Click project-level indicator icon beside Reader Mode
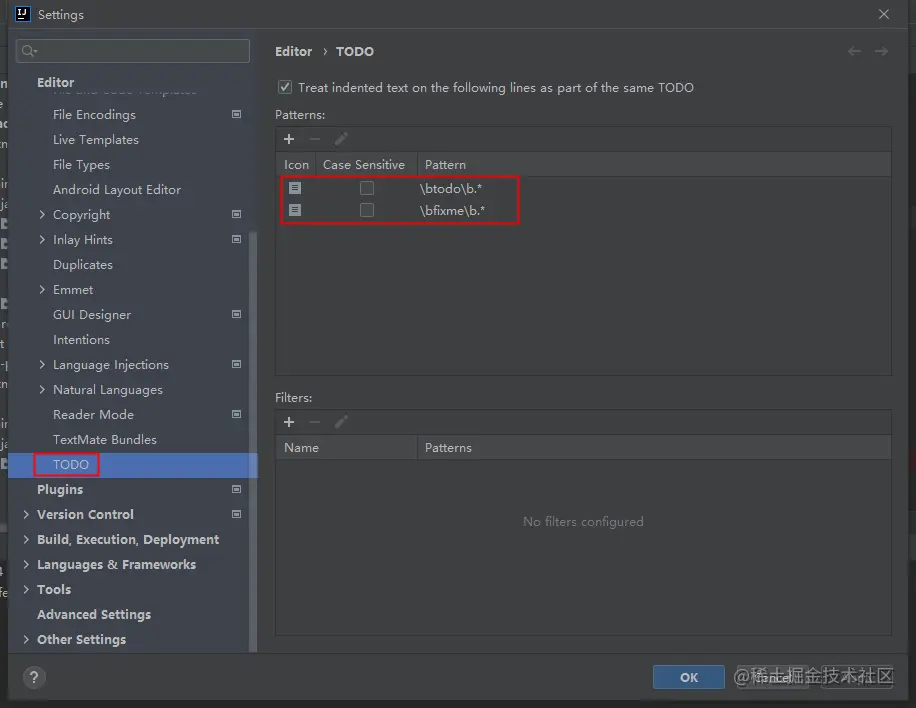 pyautogui.click(x=237, y=414)
